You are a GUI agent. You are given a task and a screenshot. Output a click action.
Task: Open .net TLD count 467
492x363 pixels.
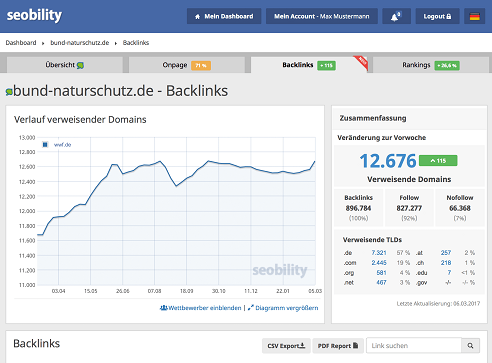coord(381,282)
